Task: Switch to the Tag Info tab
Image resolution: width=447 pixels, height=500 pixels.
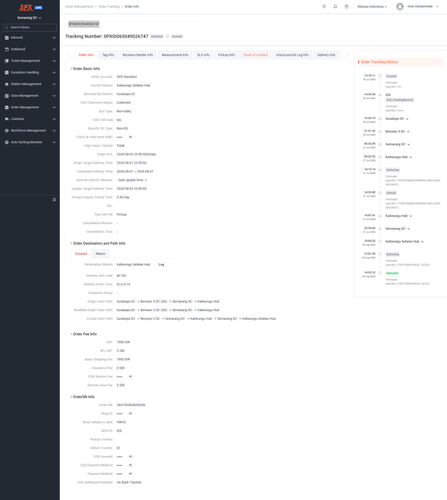Action: point(108,55)
